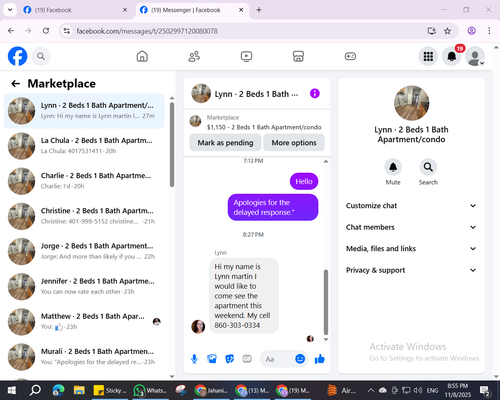This screenshot has width=500, height=400.
Task: Open the account profile avatar menu
Action: (475, 56)
